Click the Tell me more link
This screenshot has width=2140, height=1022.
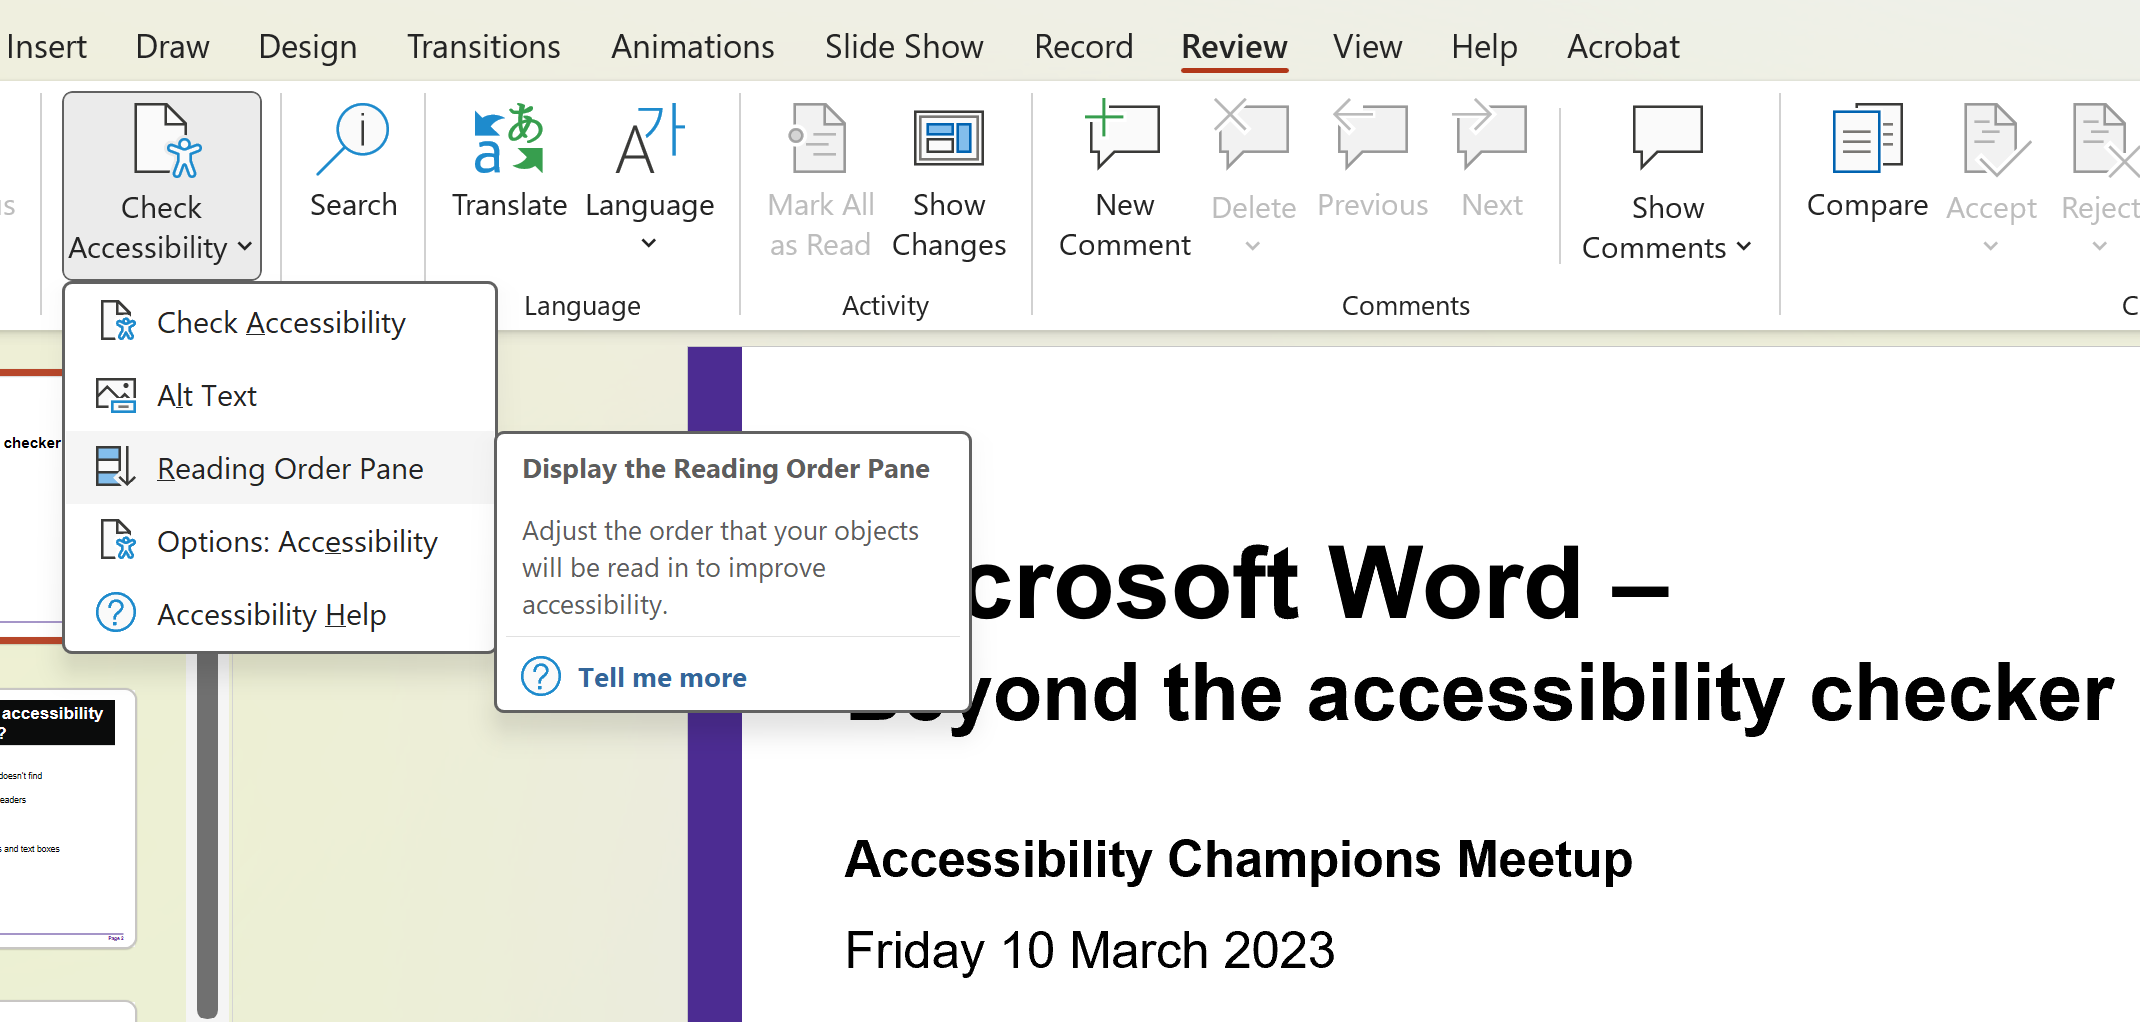point(662,678)
